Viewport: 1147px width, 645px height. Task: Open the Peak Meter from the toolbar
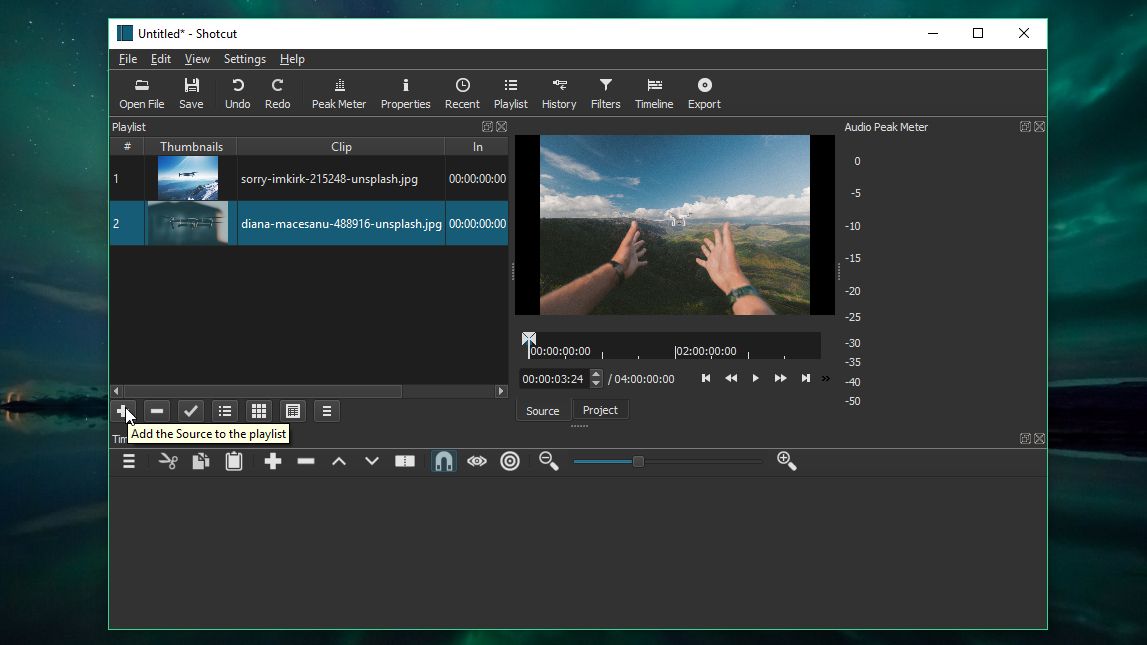pyautogui.click(x=339, y=92)
